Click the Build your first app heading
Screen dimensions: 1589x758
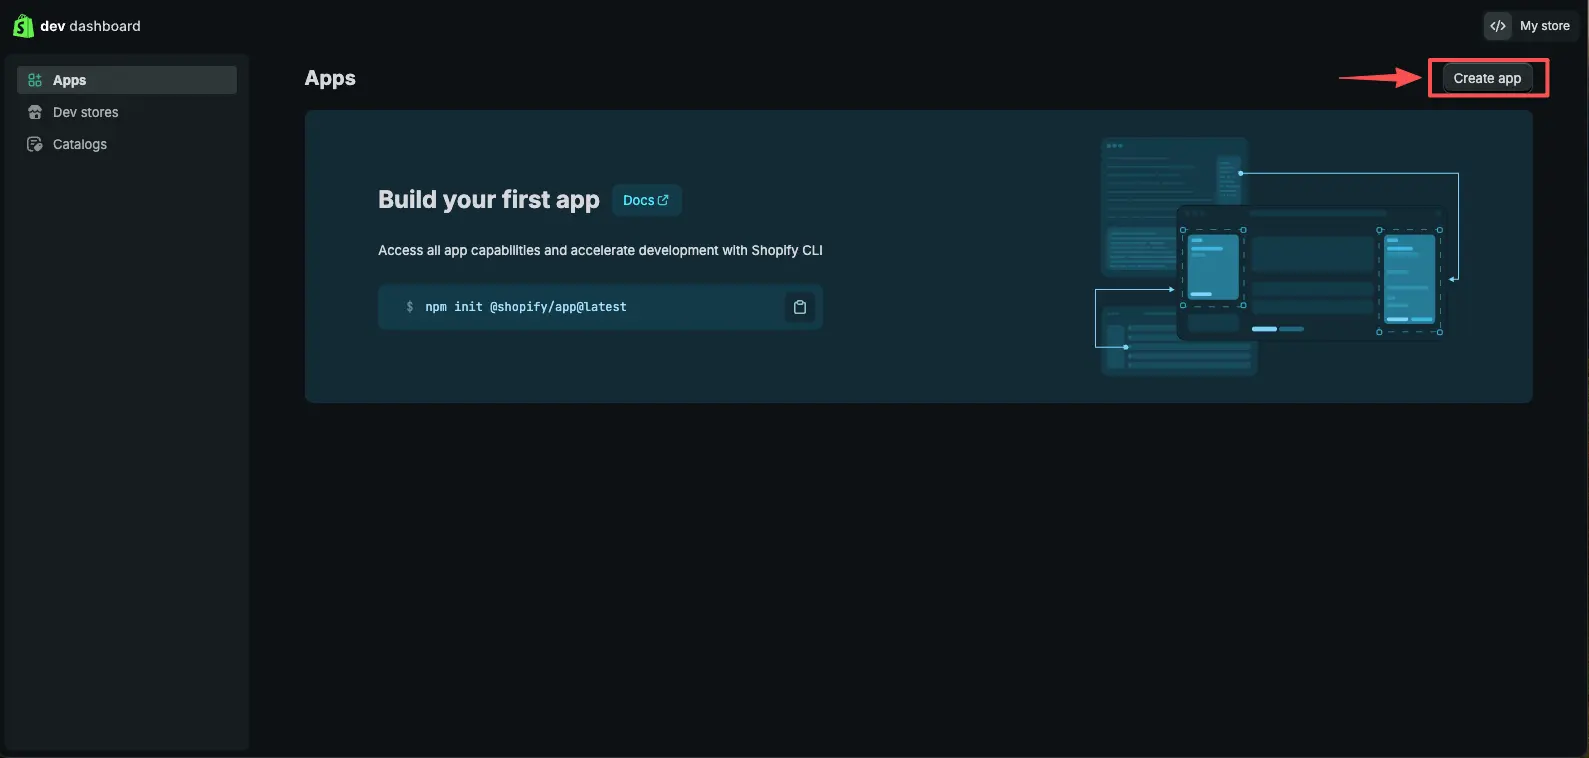point(489,200)
